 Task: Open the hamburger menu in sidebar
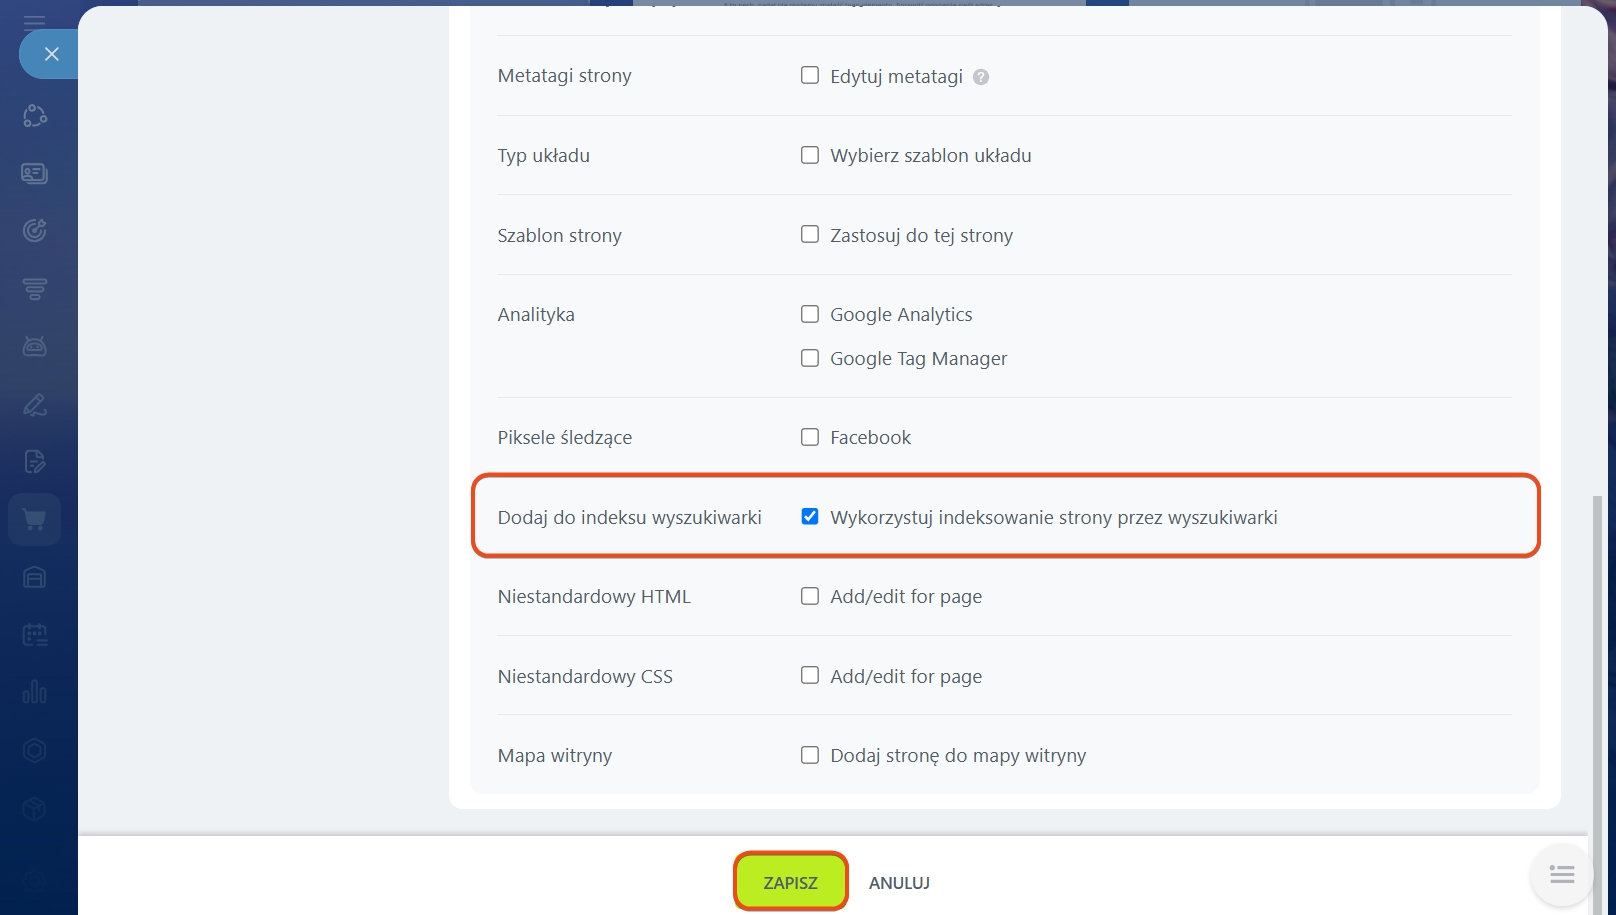click(34, 21)
